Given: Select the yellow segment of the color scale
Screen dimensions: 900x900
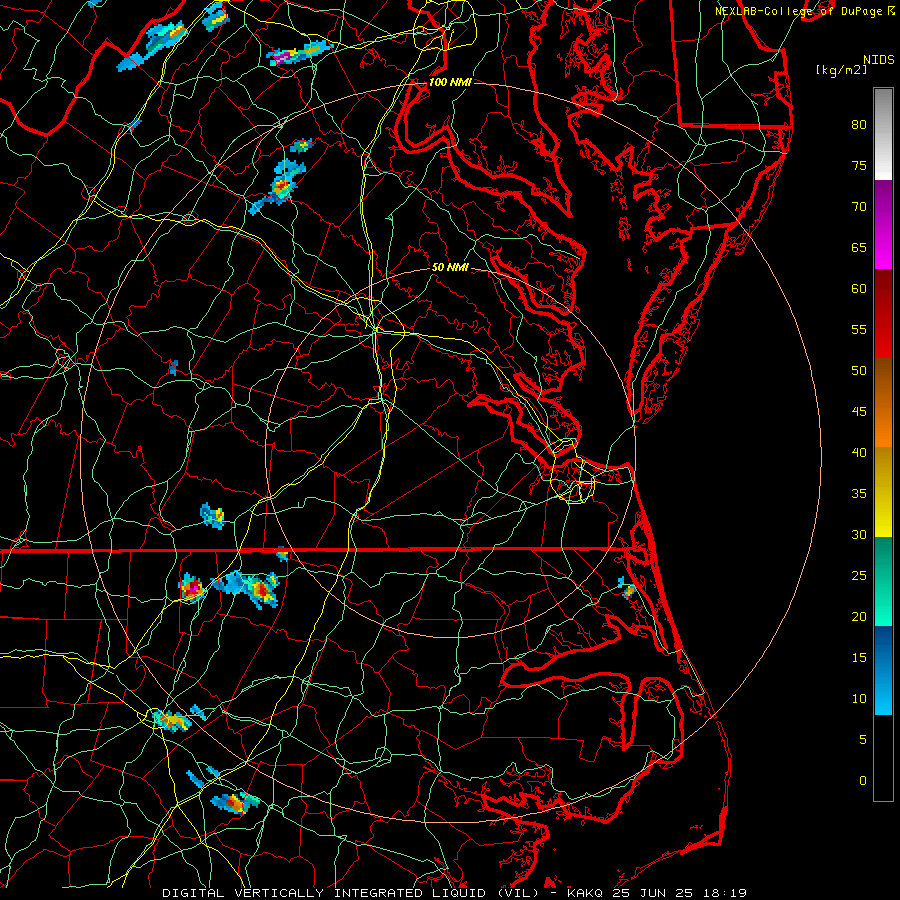Looking at the screenshot, I should [883, 492].
